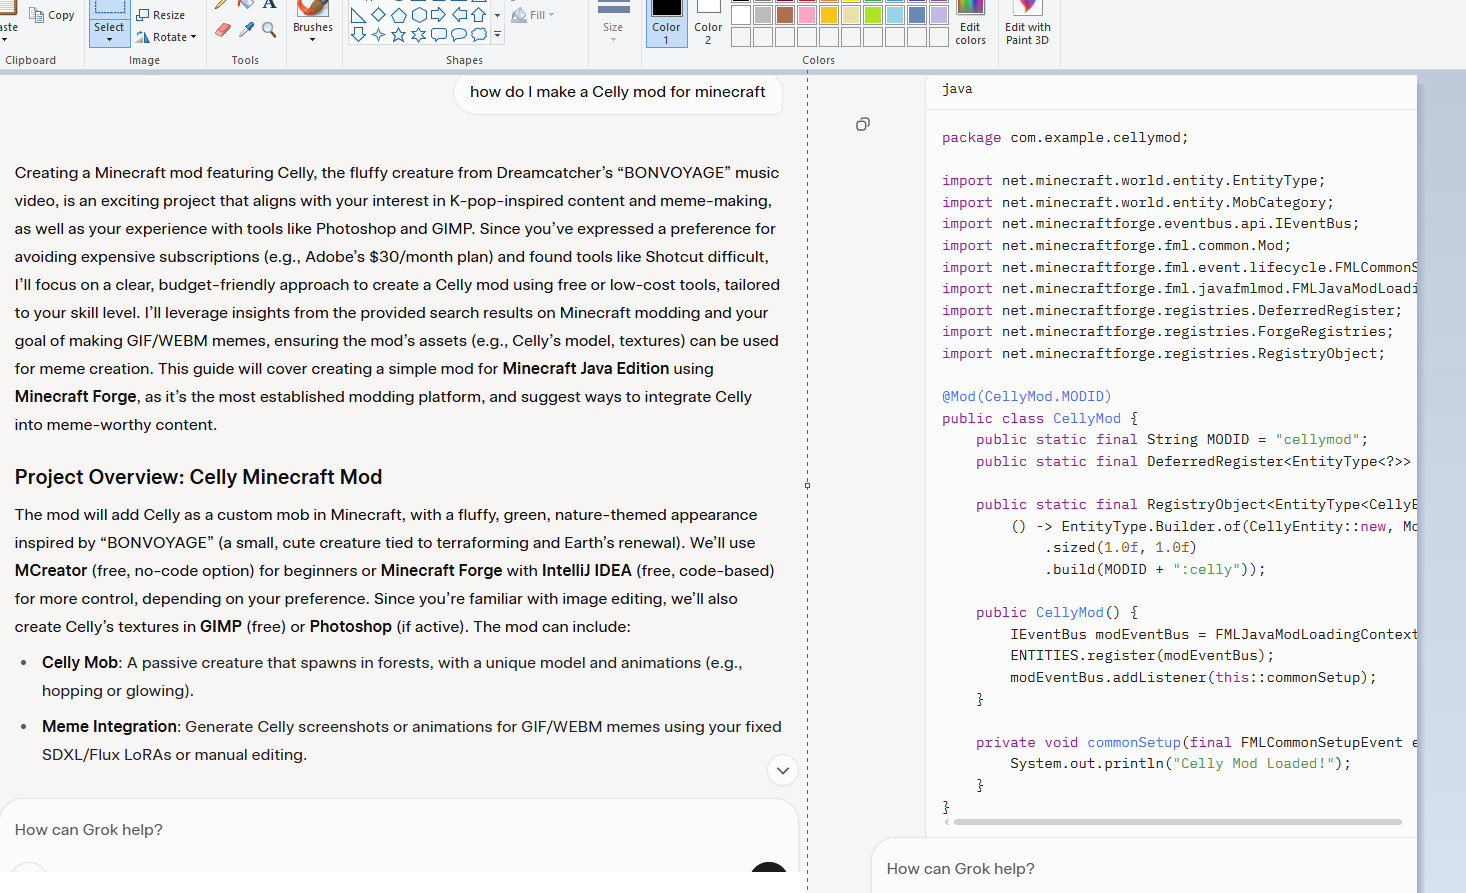
Task: Click the copy code icon beside java block
Action: 862,124
